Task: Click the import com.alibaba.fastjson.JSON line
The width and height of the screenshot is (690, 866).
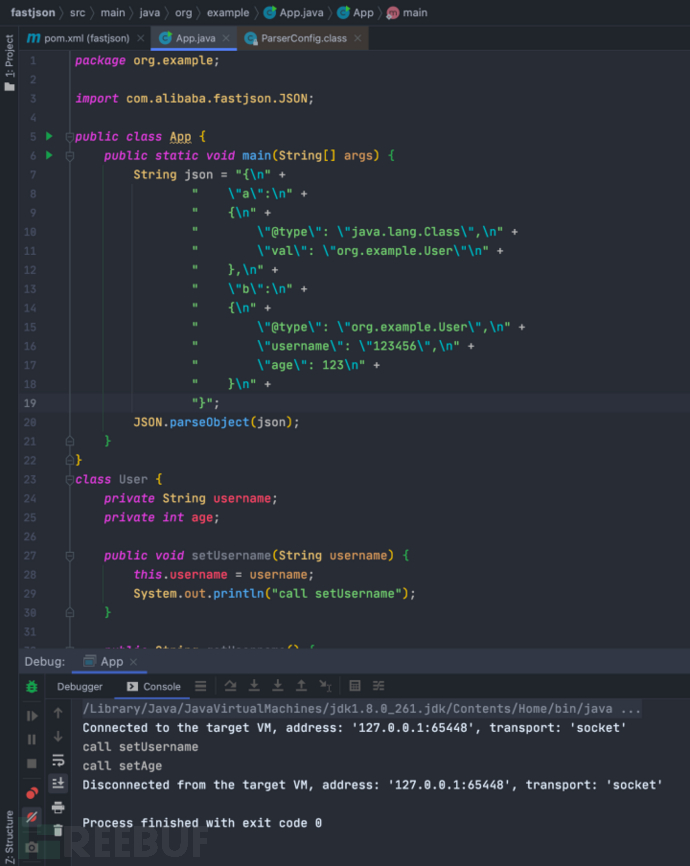Action: coord(194,98)
